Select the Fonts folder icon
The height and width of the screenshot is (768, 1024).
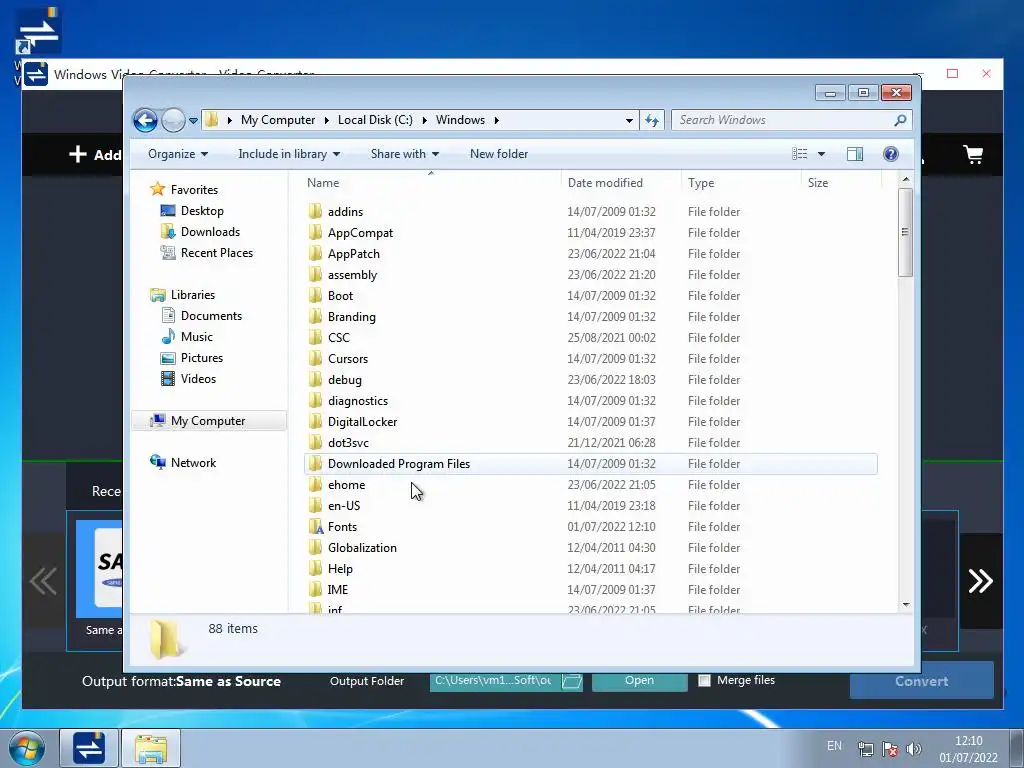[x=315, y=527]
